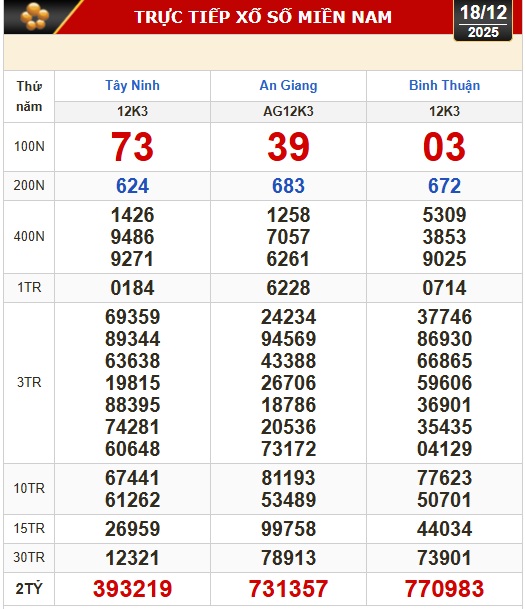The image size is (525, 609).
Task: Select the 'Thứ năm' day label
Action: pyautogui.click(x=29, y=96)
